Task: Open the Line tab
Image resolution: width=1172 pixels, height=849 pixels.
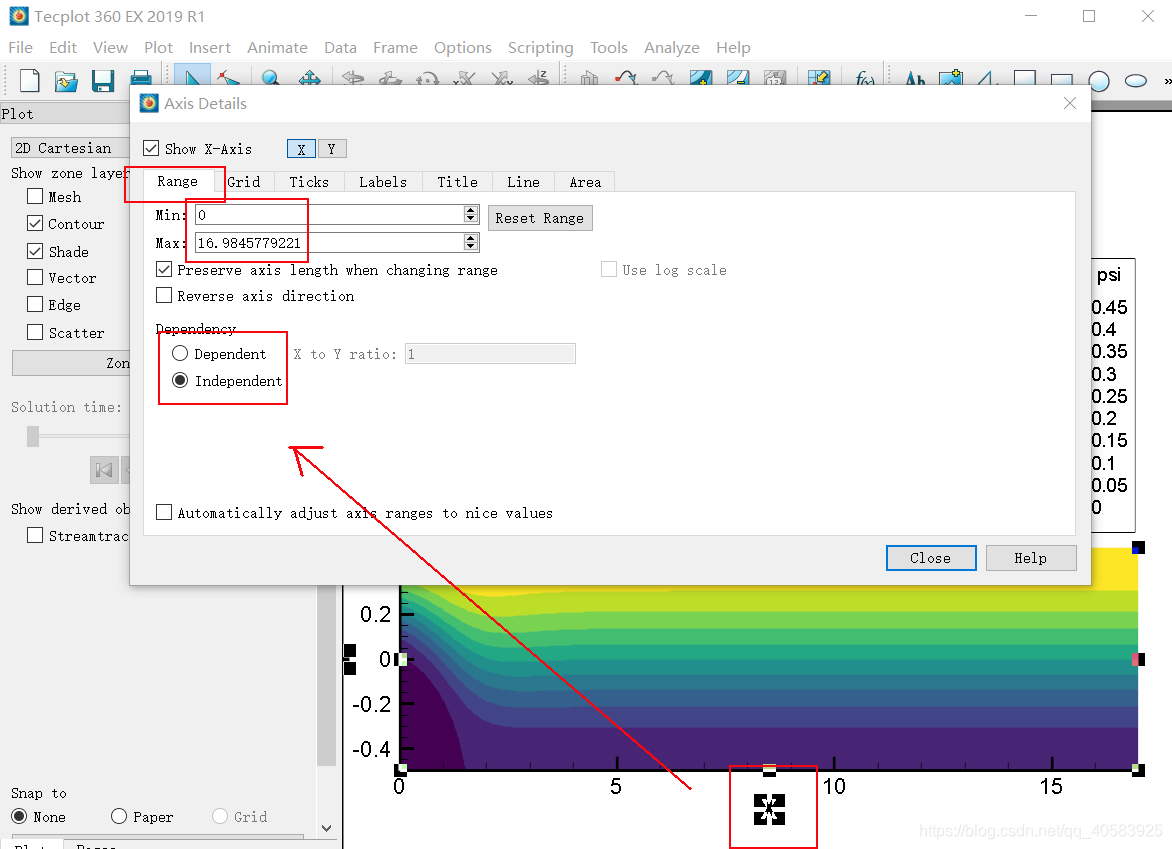Action: 523,182
